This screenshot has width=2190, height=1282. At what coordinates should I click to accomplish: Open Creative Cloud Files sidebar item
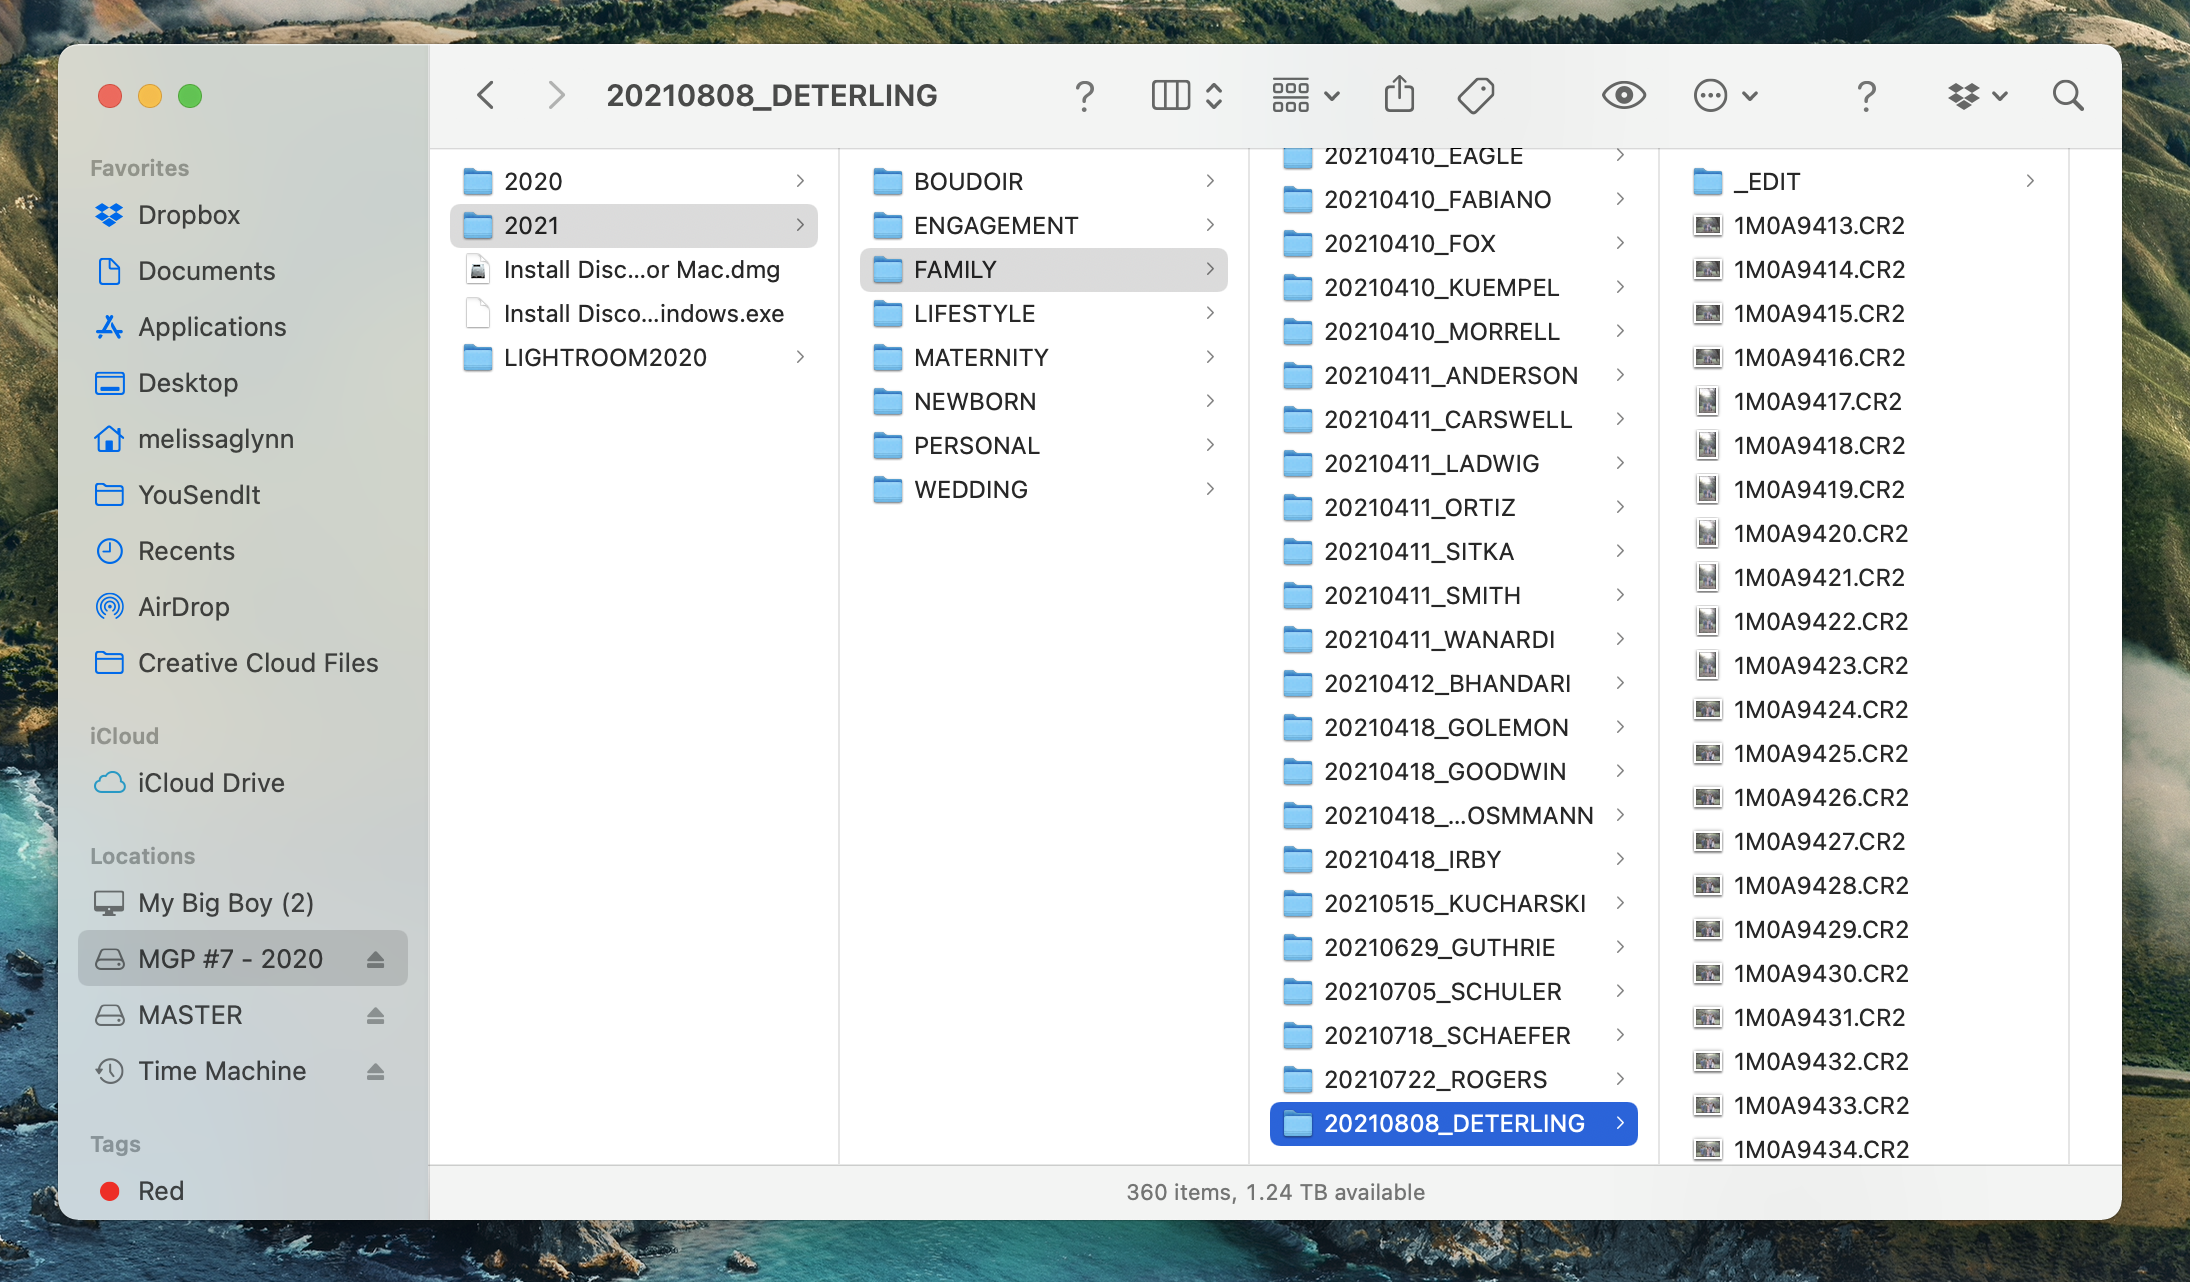pos(257,663)
